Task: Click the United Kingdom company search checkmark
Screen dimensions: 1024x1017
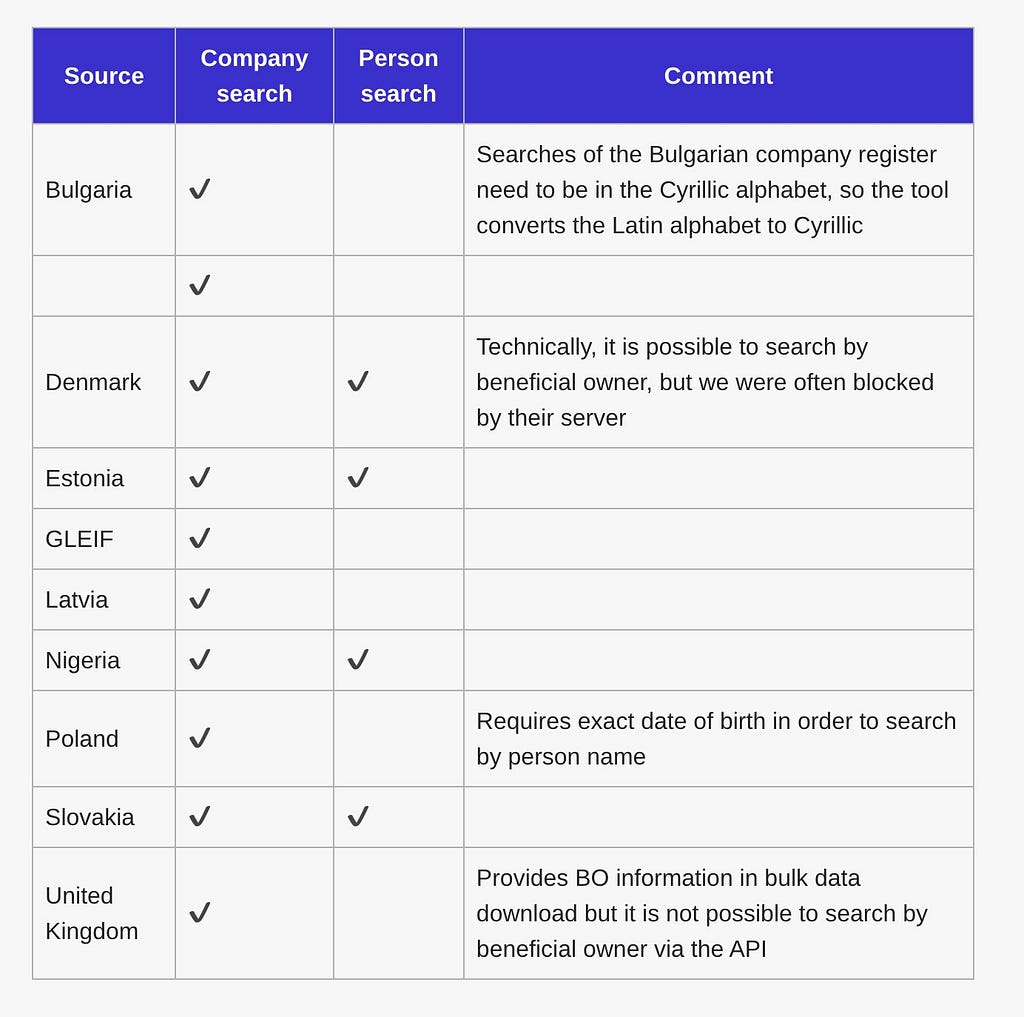Action: (200, 912)
